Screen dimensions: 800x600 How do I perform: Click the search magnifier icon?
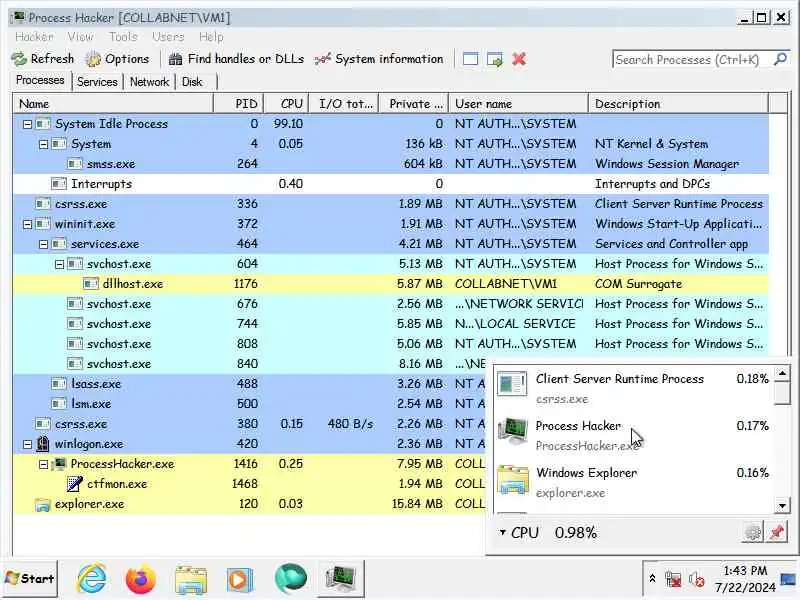click(x=780, y=59)
